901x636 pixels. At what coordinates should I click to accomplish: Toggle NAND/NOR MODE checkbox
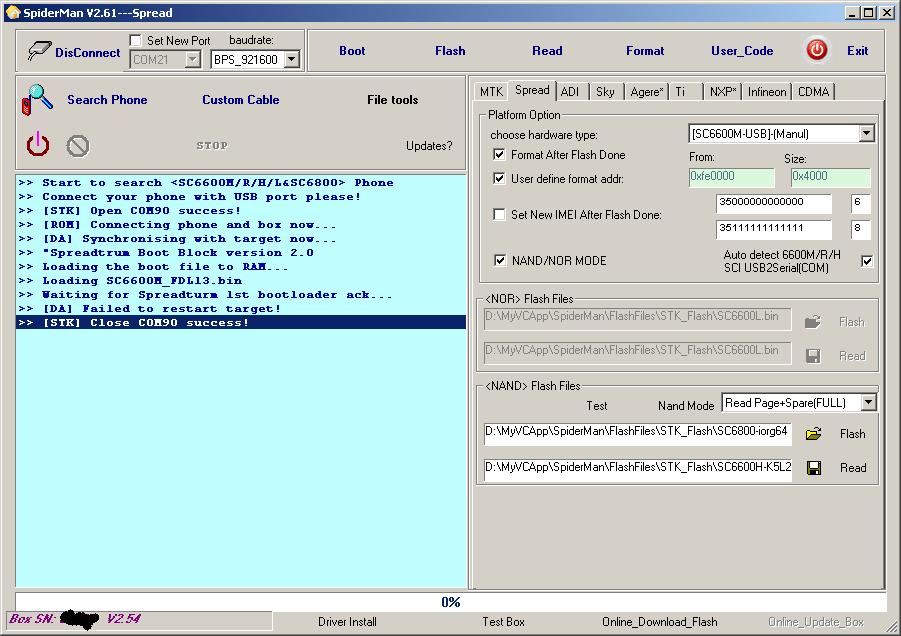(x=500, y=260)
